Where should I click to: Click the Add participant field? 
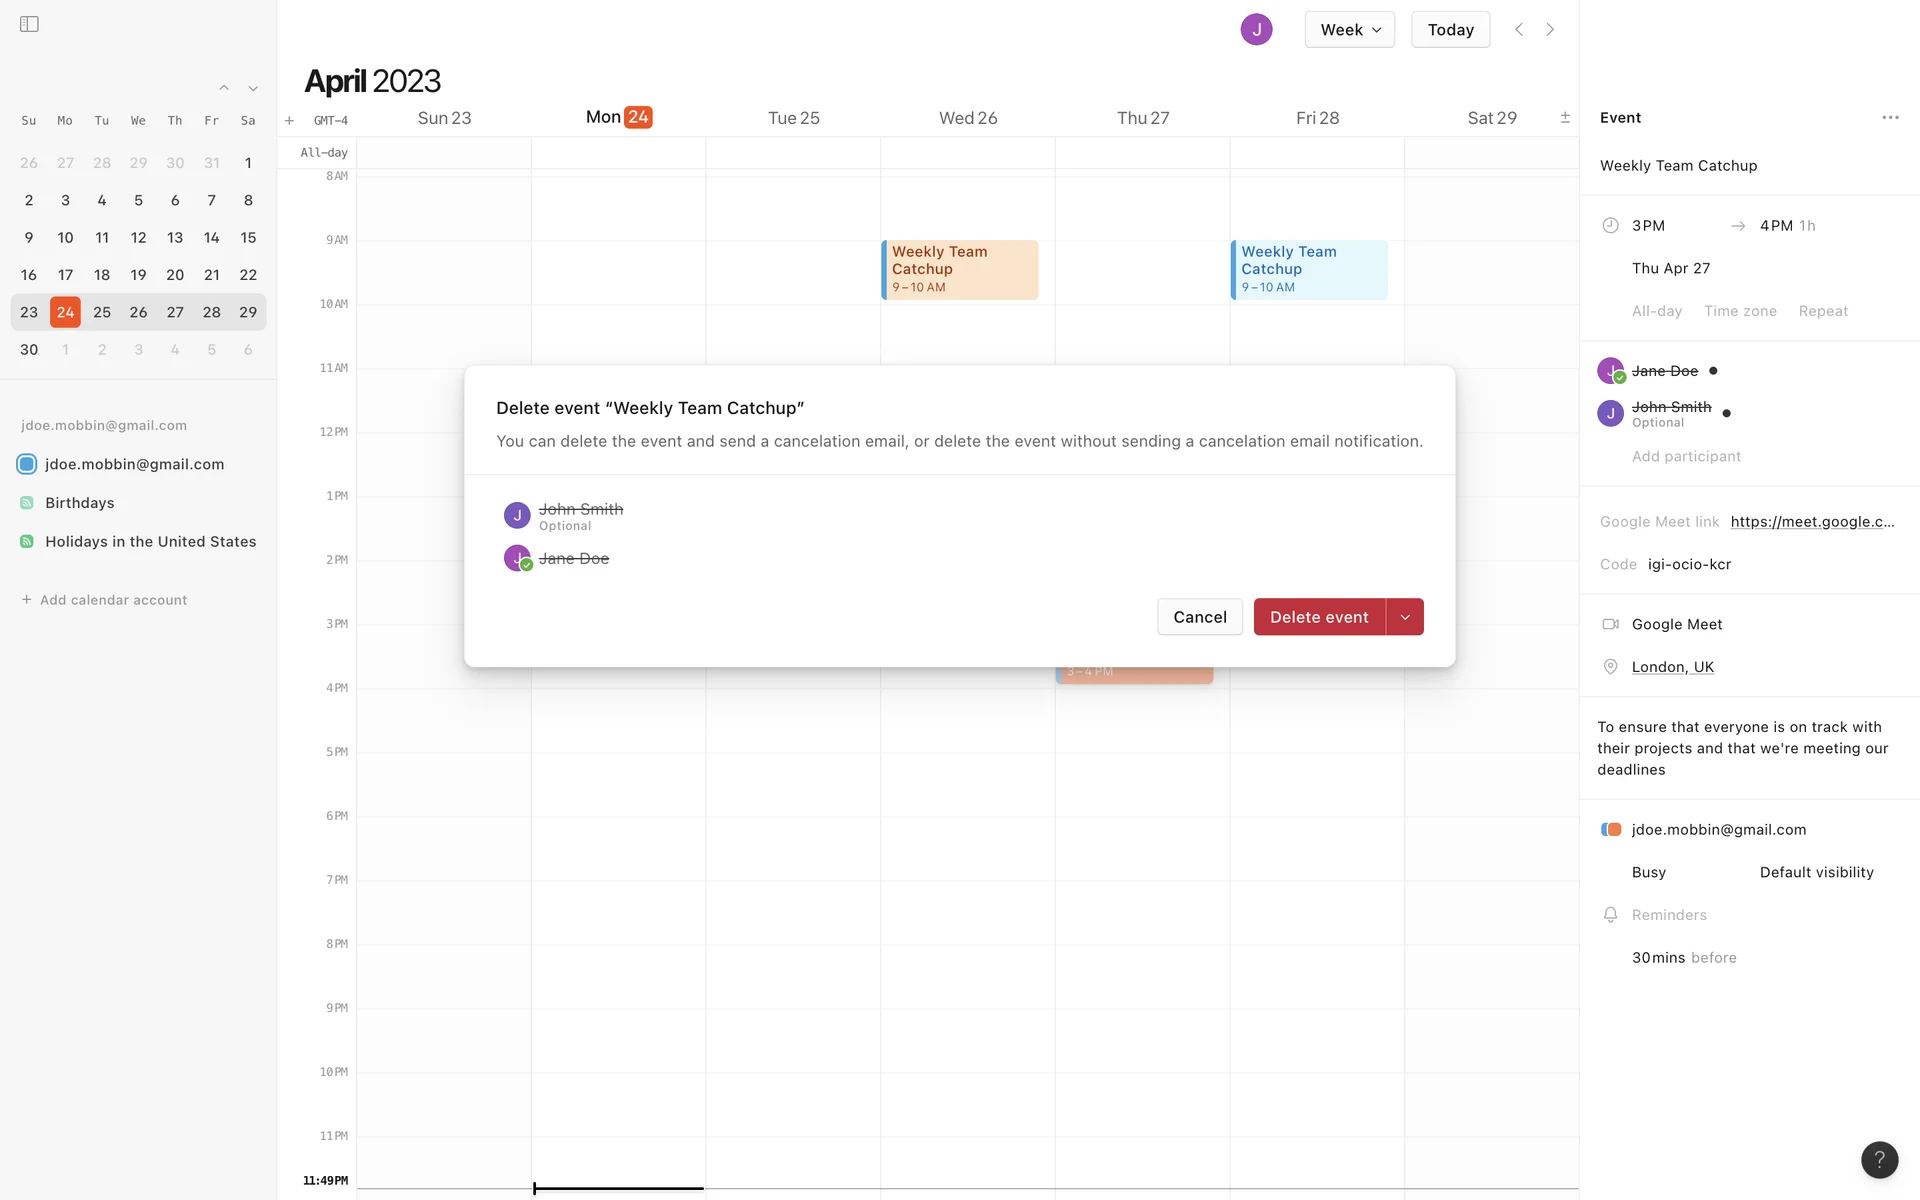(1686, 456)
